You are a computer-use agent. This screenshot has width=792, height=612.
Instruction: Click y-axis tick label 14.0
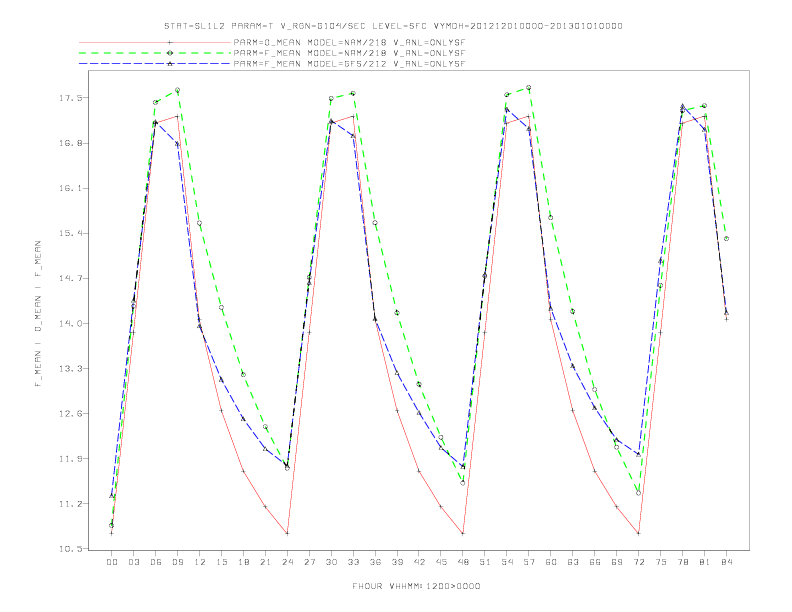tap(69, 324)
